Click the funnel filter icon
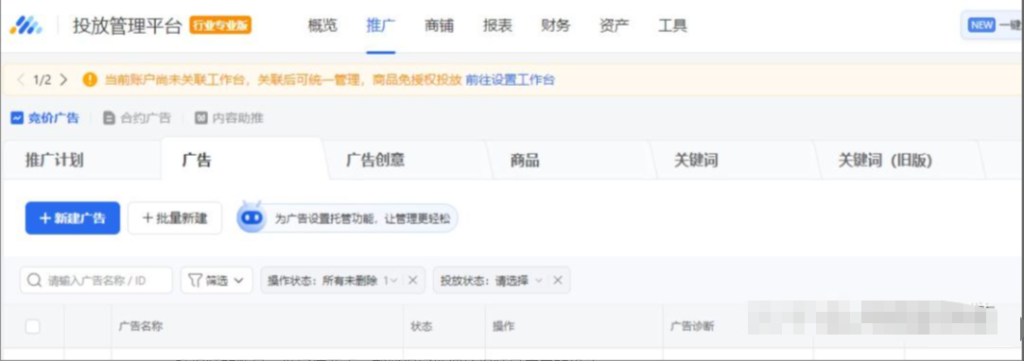The width and height of the screenshot is (1024, 361). pos(195,280)
